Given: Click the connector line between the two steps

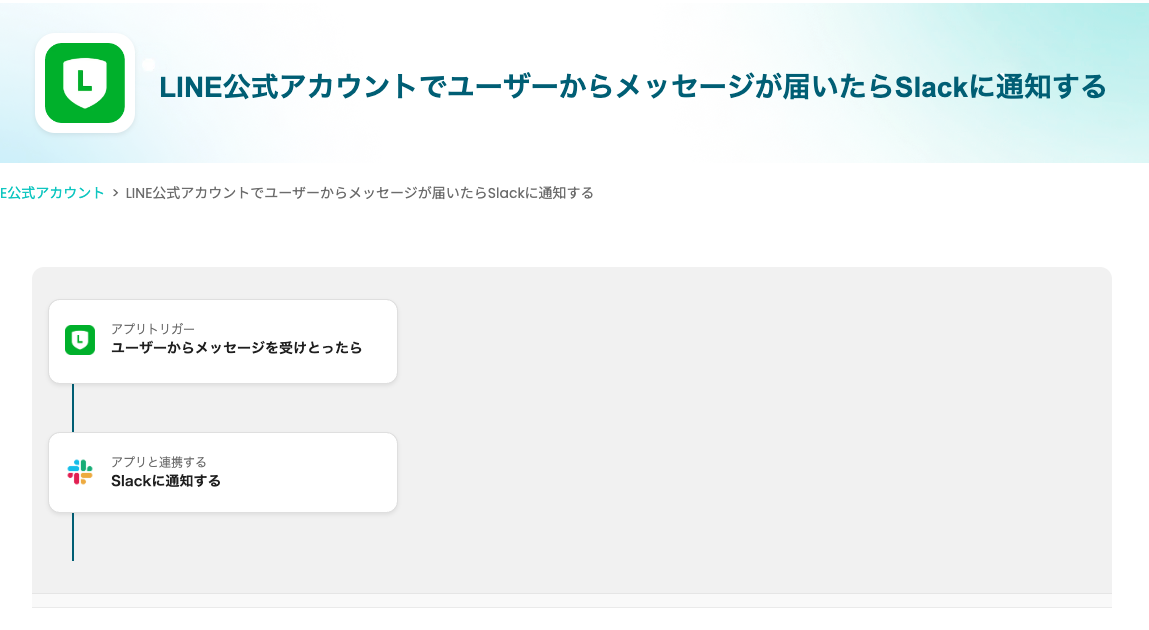Looking at the screenshot, I should 73,408.
